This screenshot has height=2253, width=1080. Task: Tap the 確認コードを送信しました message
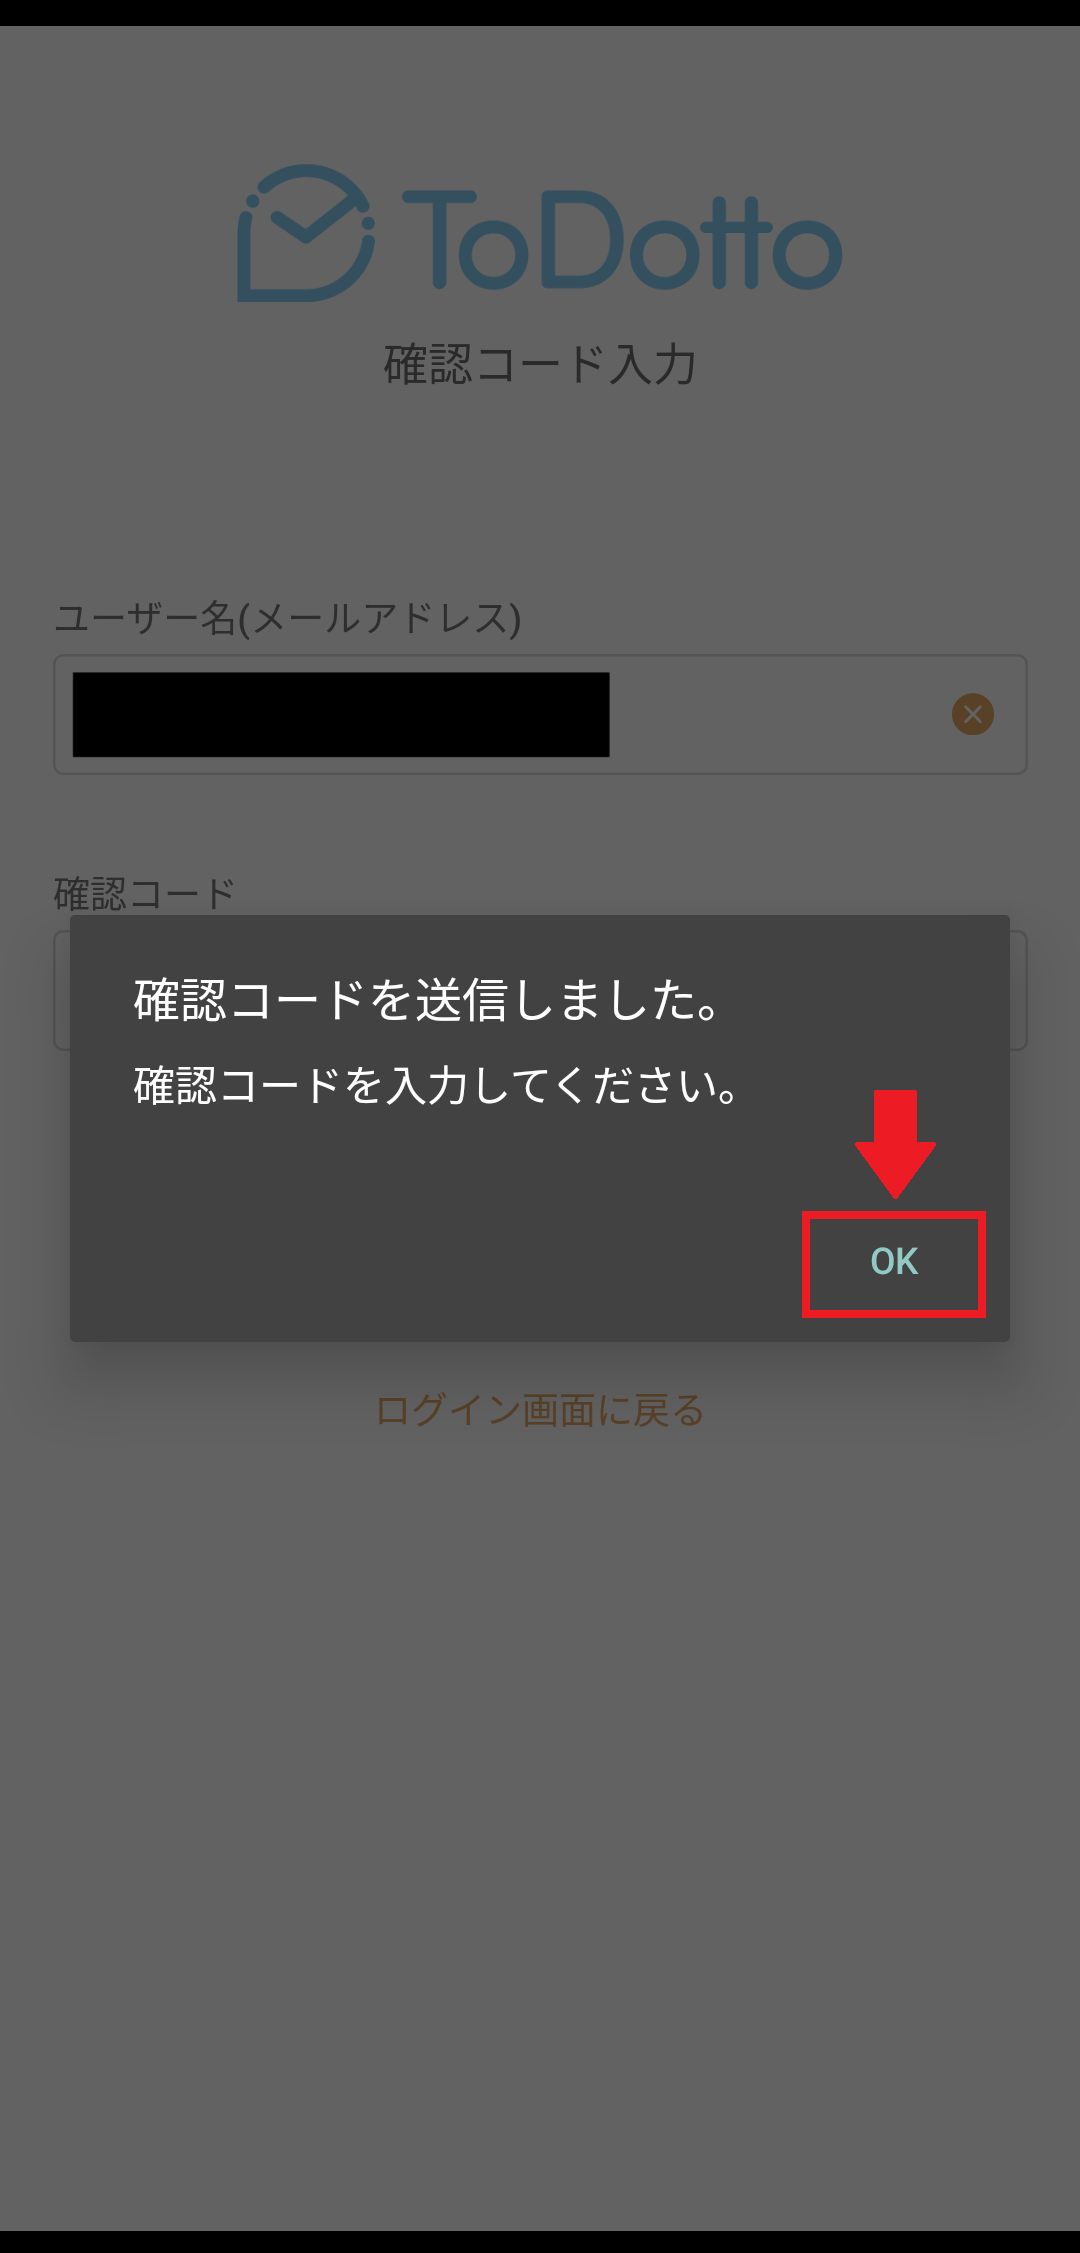427,1000
